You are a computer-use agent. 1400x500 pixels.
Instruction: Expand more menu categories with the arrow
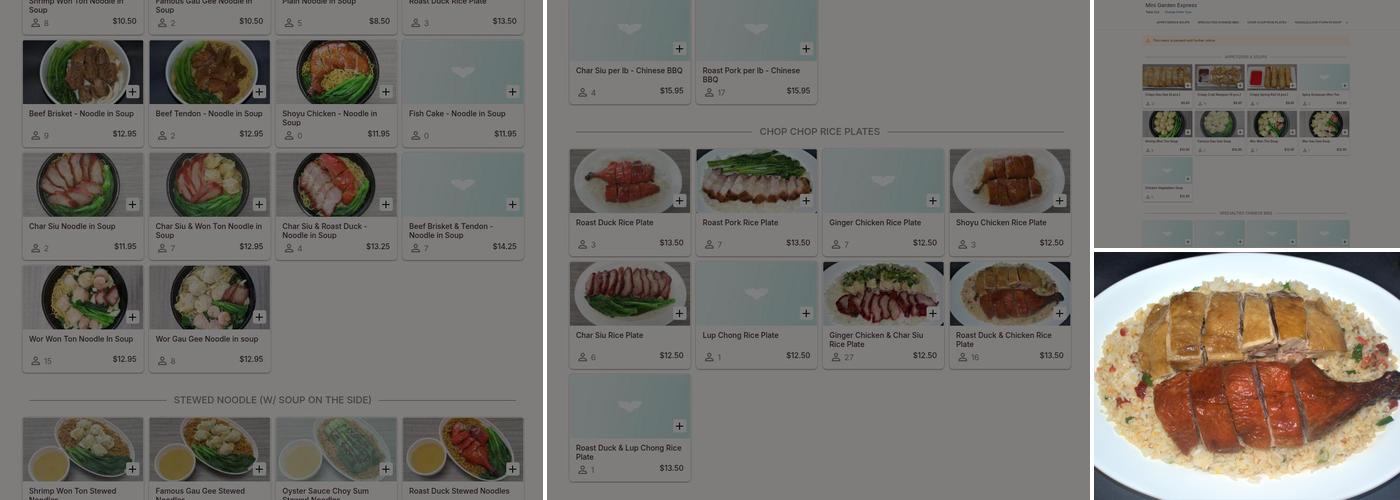[x=1346, y=21]
